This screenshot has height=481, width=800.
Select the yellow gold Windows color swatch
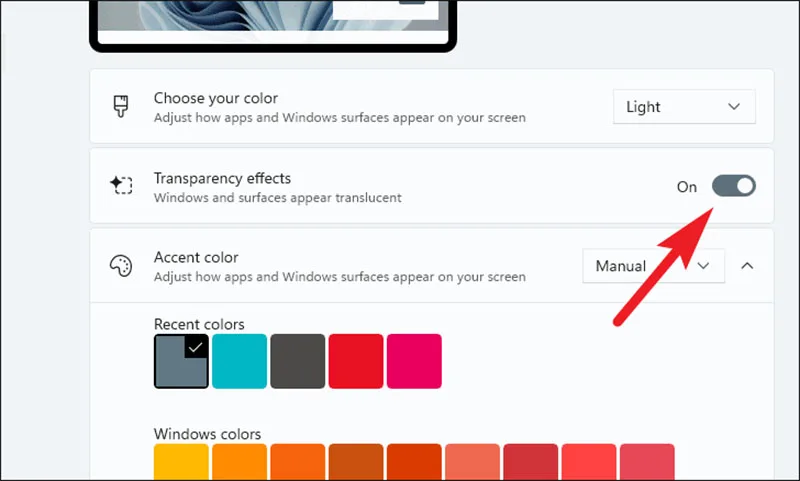pyautogui.click(x=181, y=462)
